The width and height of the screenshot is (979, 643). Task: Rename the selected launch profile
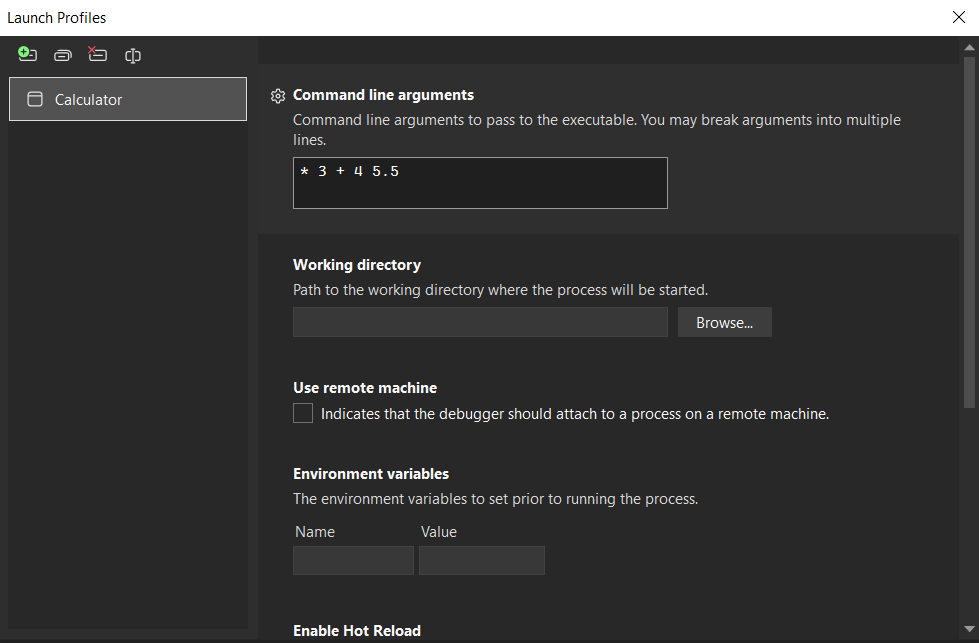tap(132, 56)
